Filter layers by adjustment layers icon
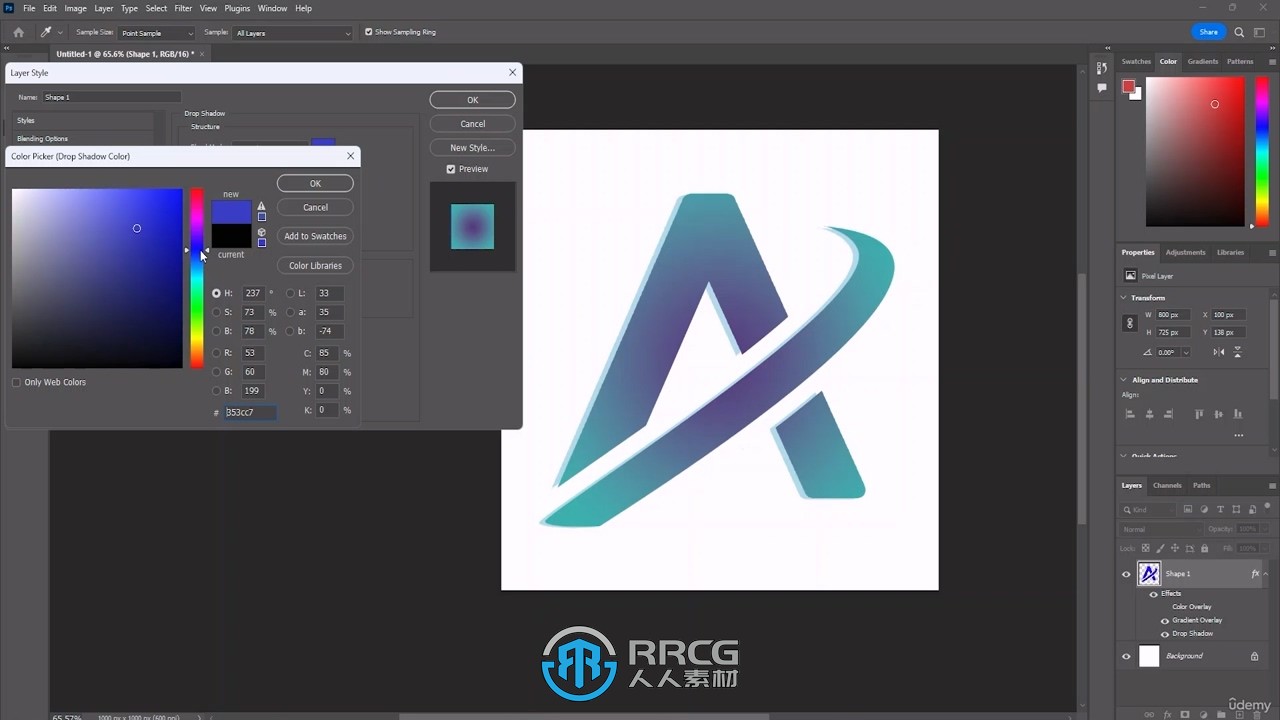Image resolution: width=1280 pixels, height=720 pixels. (x=1204, y=510)
